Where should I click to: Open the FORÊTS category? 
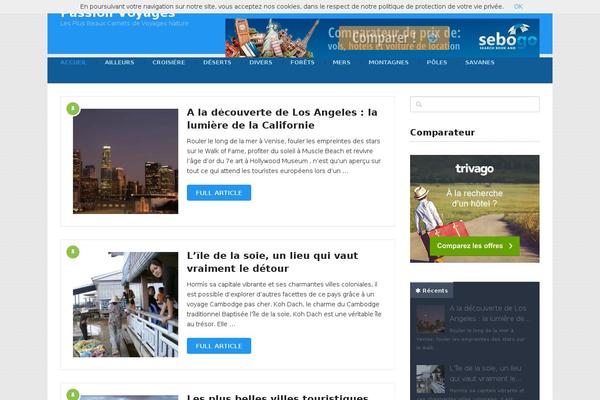[302, 62]
